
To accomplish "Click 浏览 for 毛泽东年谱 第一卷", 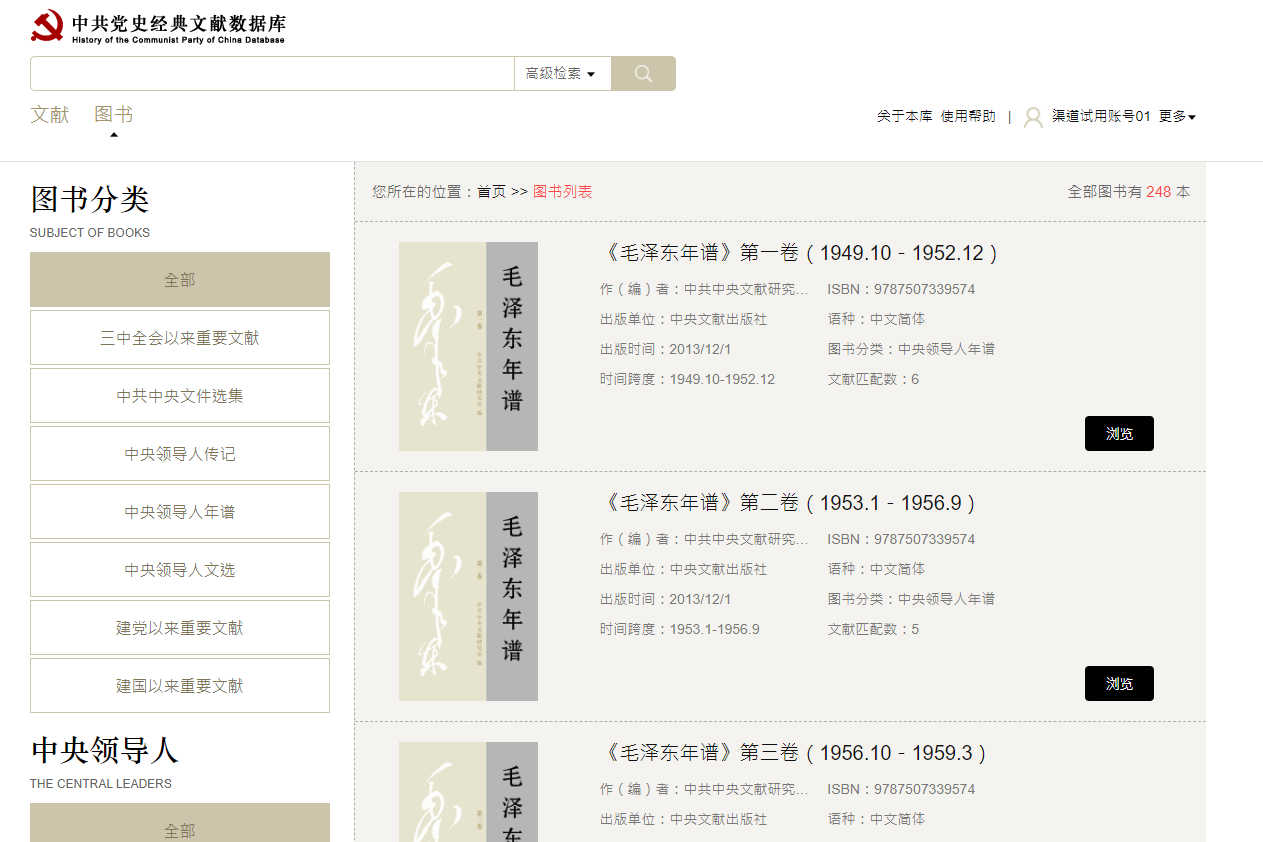I will [x=1119, y=434].
